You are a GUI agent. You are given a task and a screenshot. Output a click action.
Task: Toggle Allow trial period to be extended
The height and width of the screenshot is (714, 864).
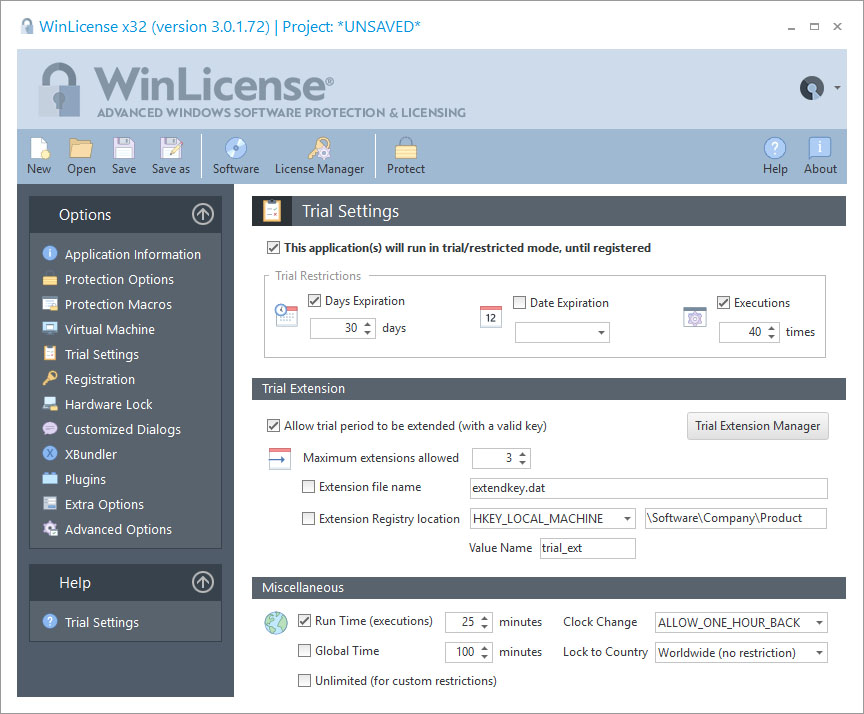(273, 425)
